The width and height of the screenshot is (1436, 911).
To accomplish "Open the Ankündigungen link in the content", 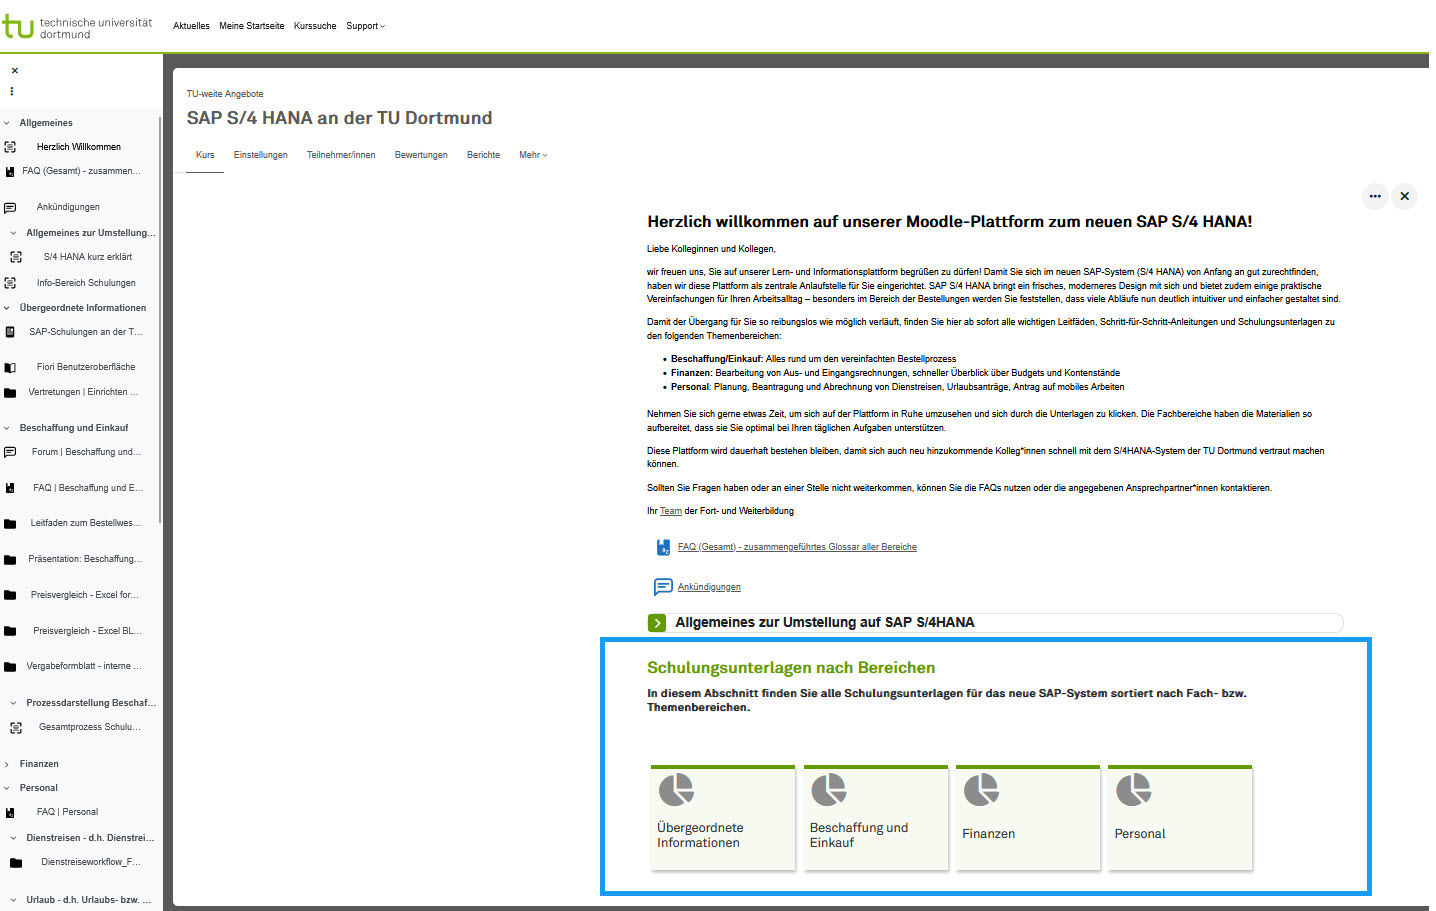I will (x=709, y=587).
